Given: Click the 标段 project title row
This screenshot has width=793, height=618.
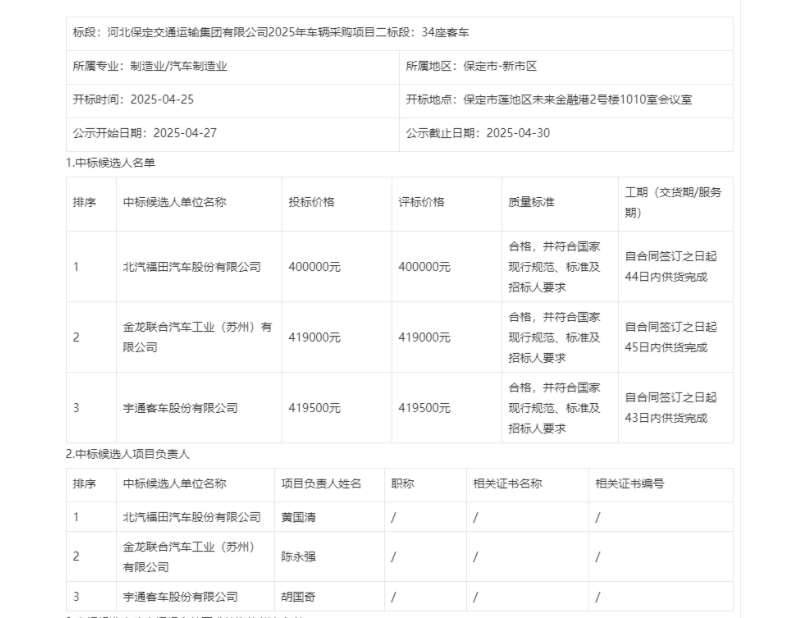Looking at the screenshot, I should [x=270, y=32].
